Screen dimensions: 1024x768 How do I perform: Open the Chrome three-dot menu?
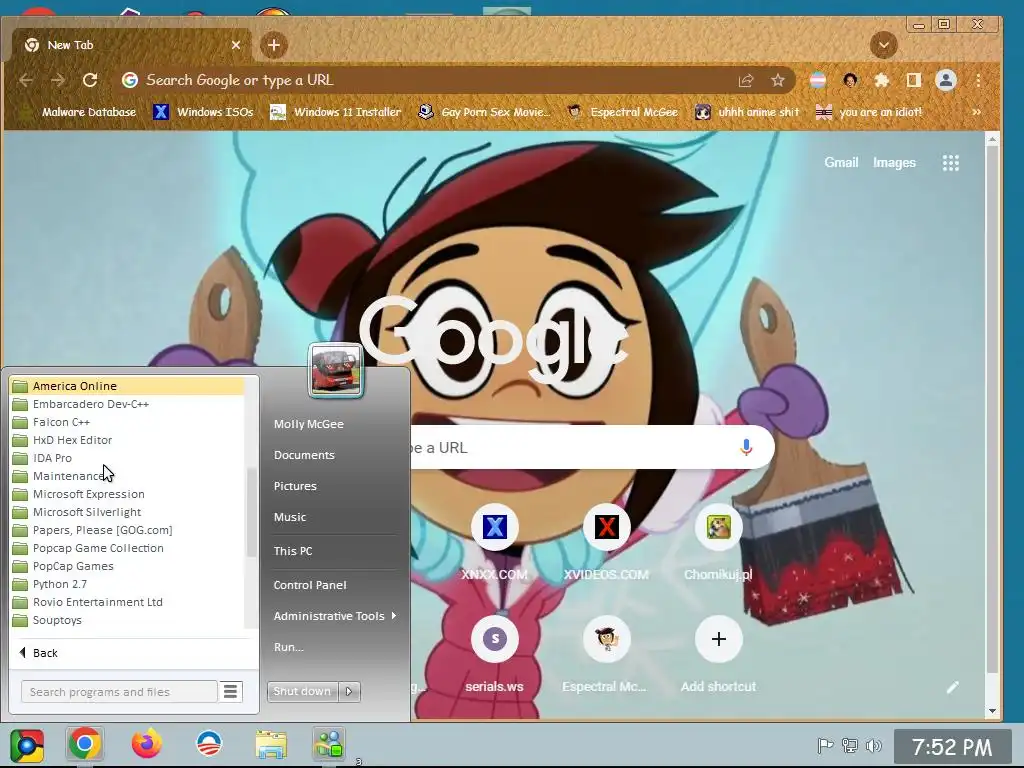point(978,80)
